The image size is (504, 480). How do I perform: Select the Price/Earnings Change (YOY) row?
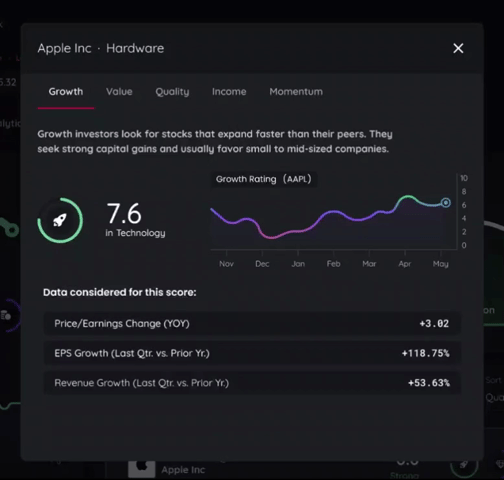(252, 323)
